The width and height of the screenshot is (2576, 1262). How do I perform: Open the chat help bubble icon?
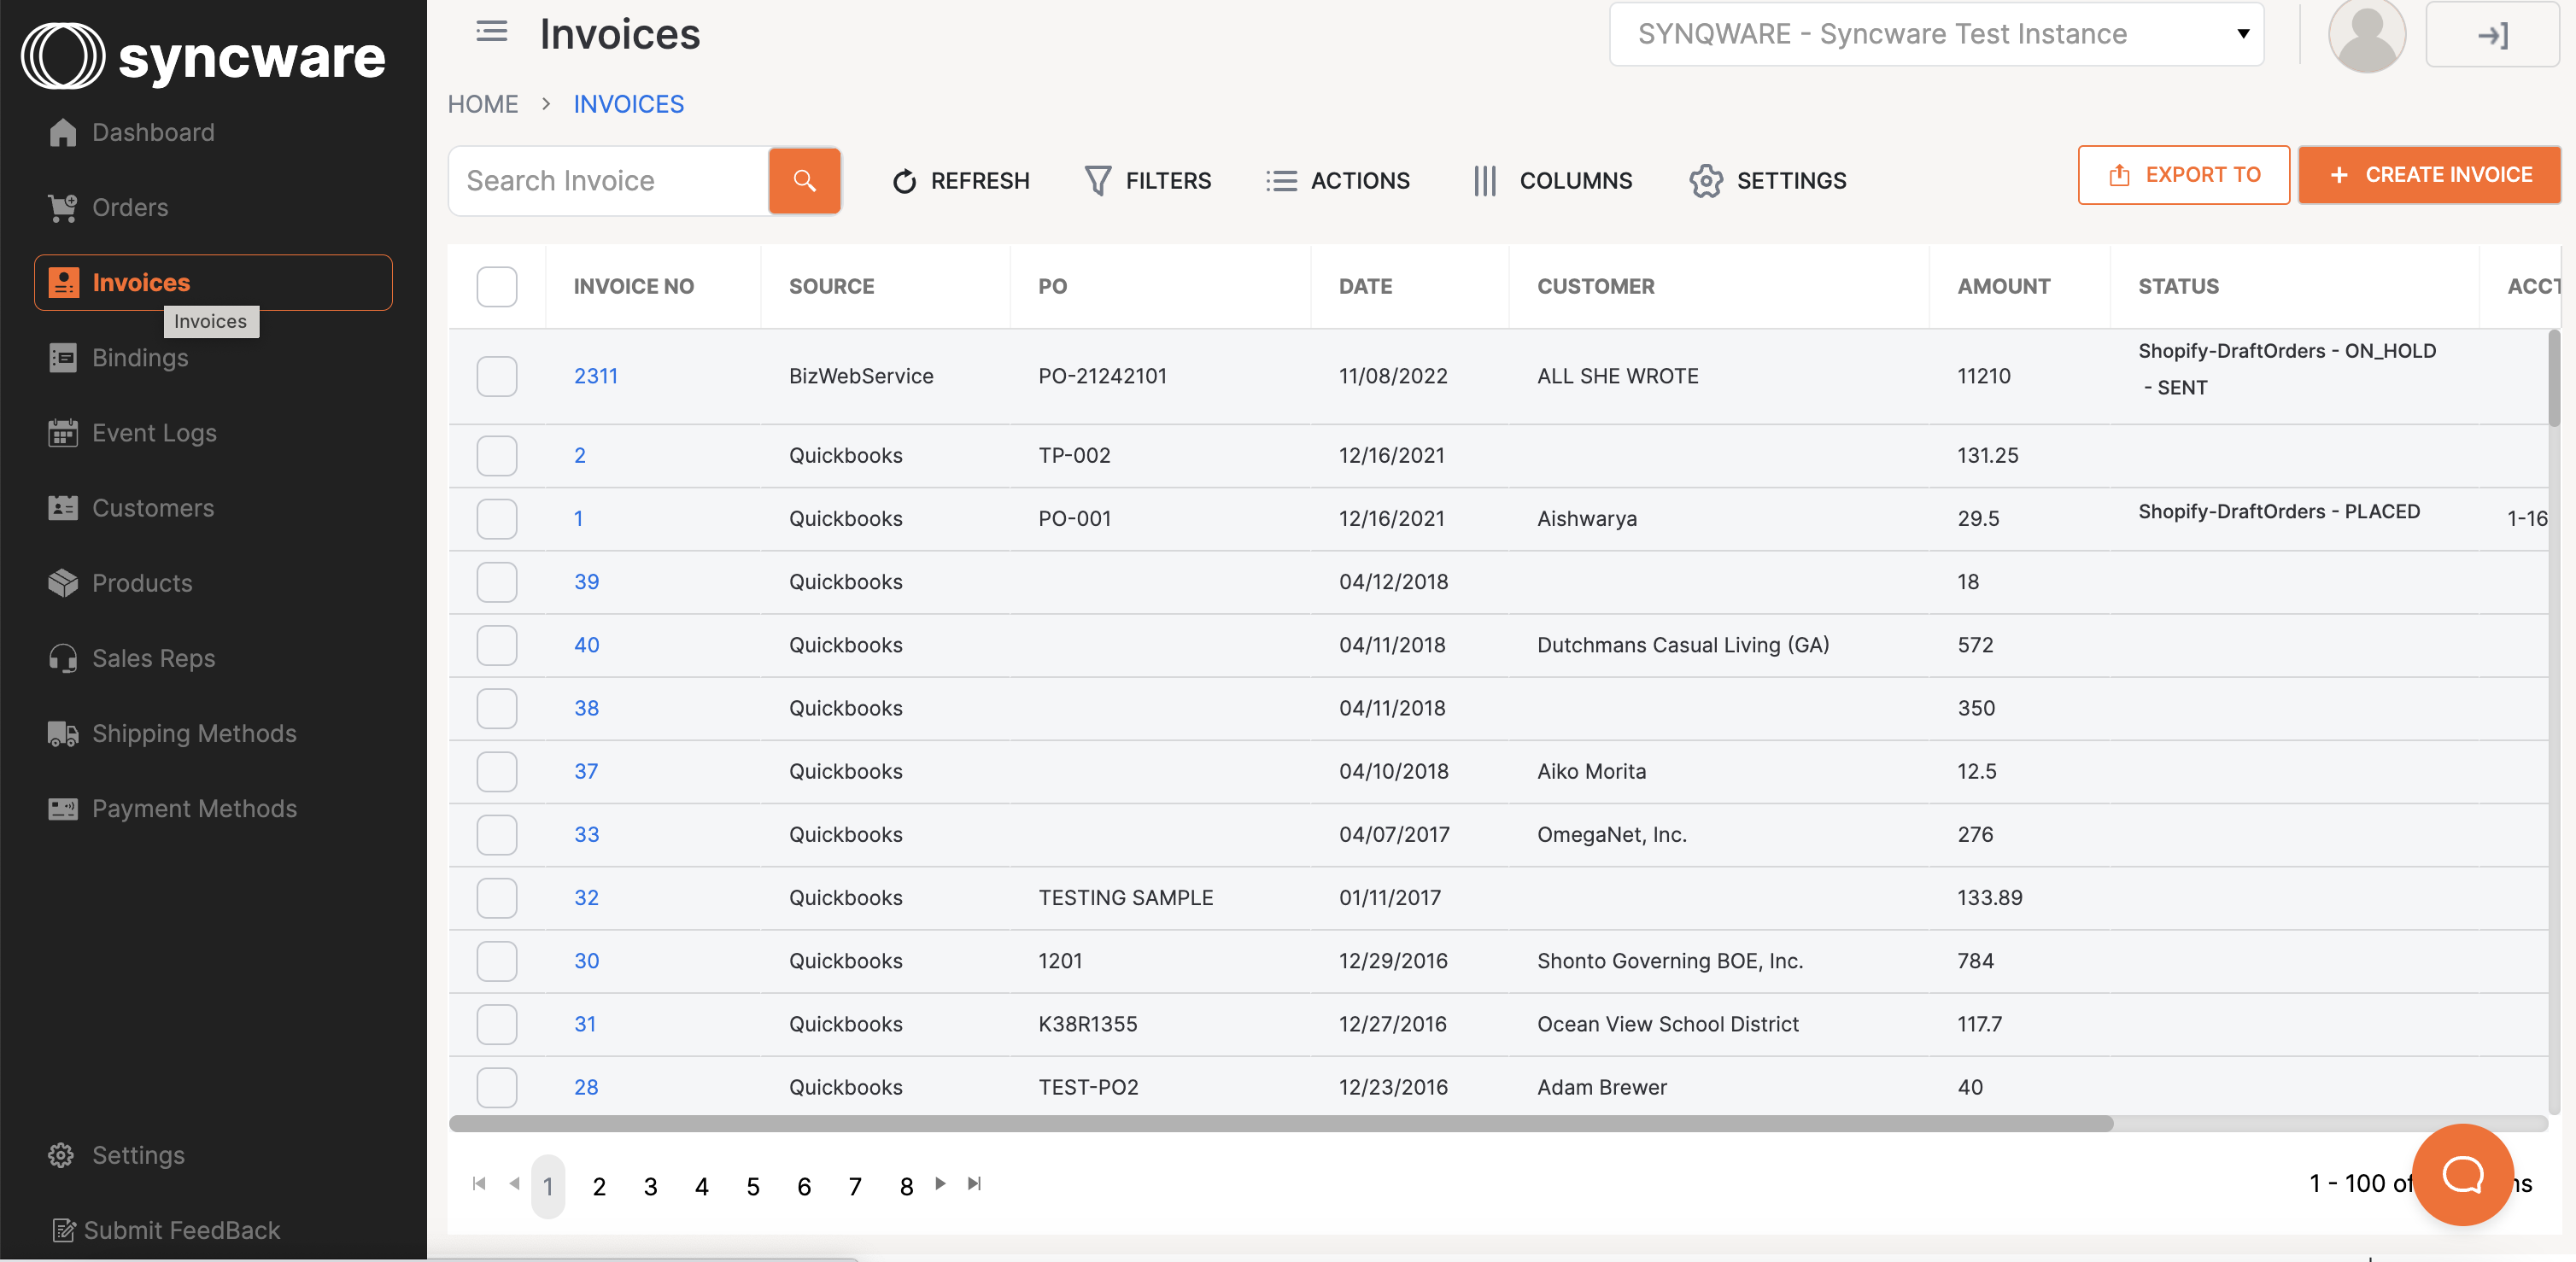[2463, 1175]
